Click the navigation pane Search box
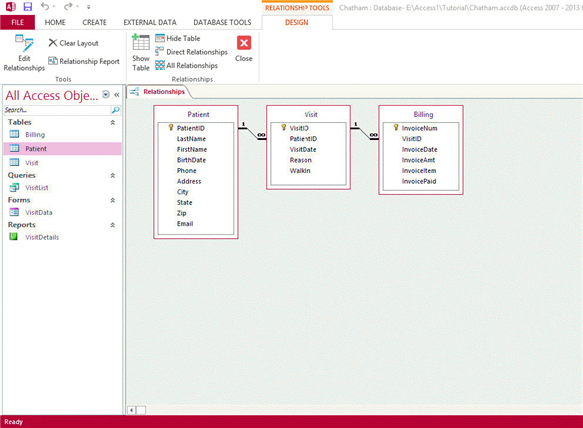The height and width of the screenshot is (428, 583). tap(58, 110)
